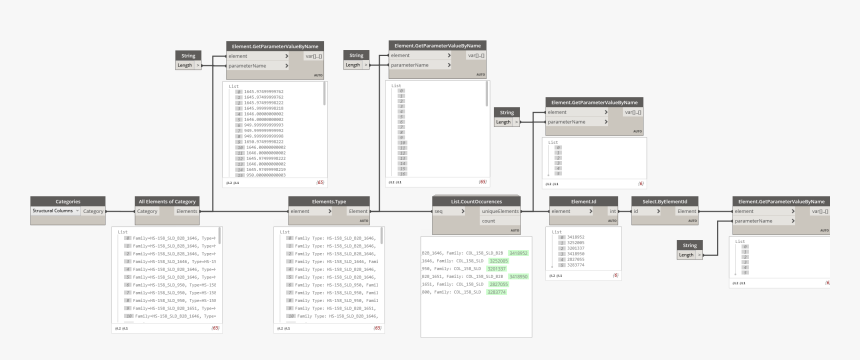Click the count output port on List.CountOccurences
The height and width of the screenshot is (360, 860).
pyautogui.click(x=500, y=221)
